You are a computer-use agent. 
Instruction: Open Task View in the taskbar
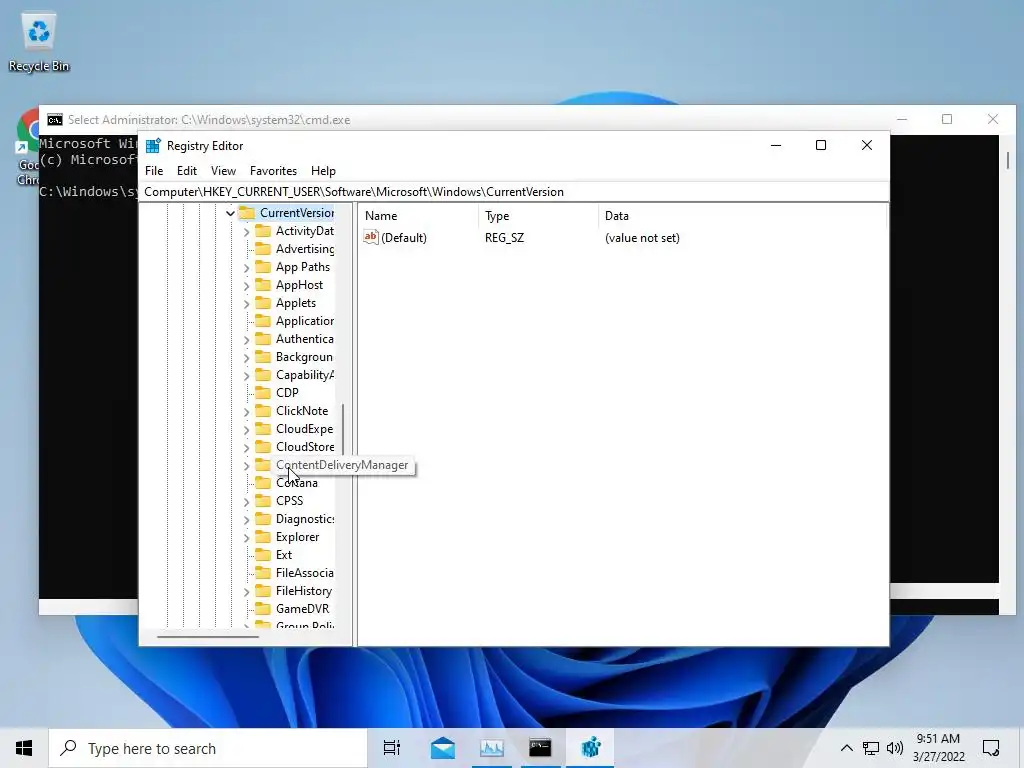[392, 748]
